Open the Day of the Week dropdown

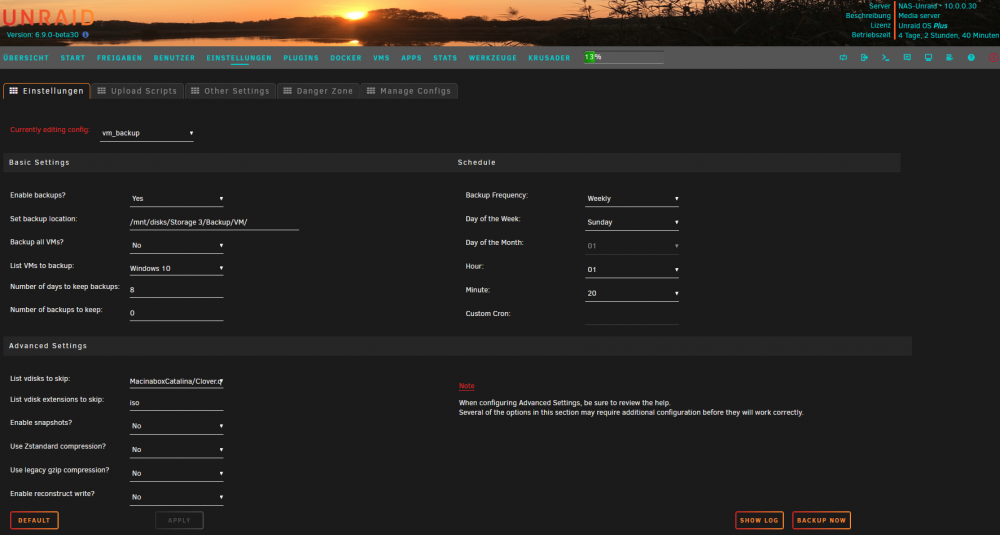point(631,222)
